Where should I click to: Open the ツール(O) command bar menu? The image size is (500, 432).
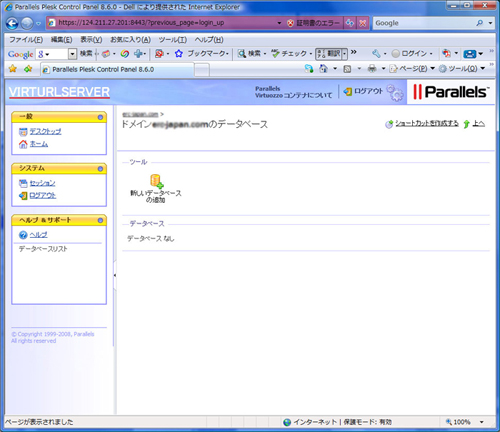pos(461,69)
